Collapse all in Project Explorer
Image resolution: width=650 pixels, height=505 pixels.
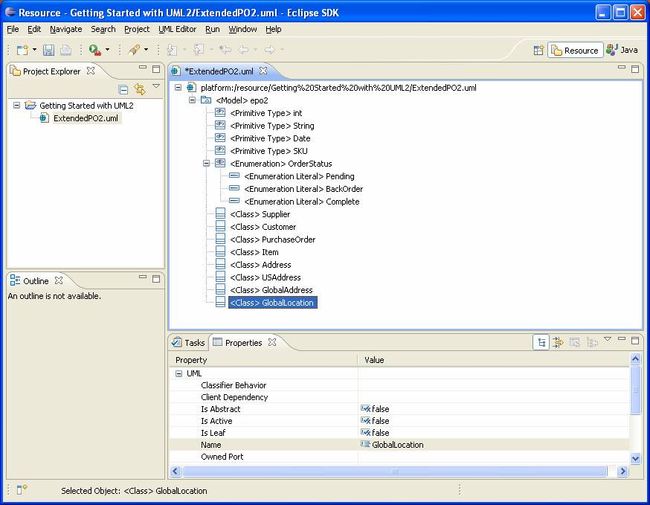tap(123, 89)
